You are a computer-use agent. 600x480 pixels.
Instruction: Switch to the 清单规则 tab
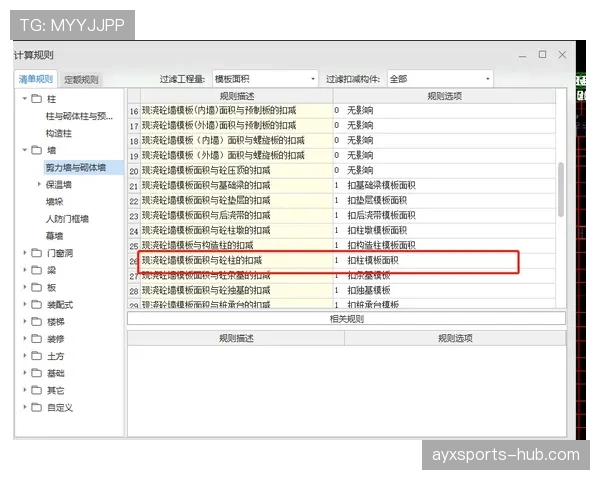point(36,79)
